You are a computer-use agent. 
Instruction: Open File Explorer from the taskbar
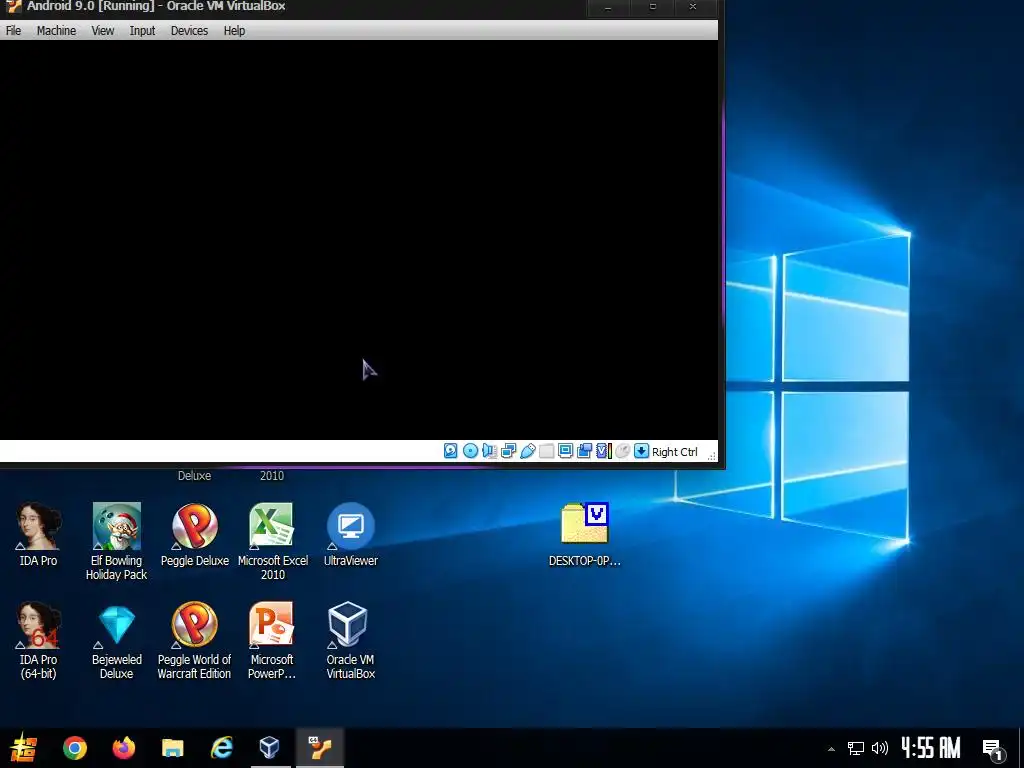click(x=172, y=748)
